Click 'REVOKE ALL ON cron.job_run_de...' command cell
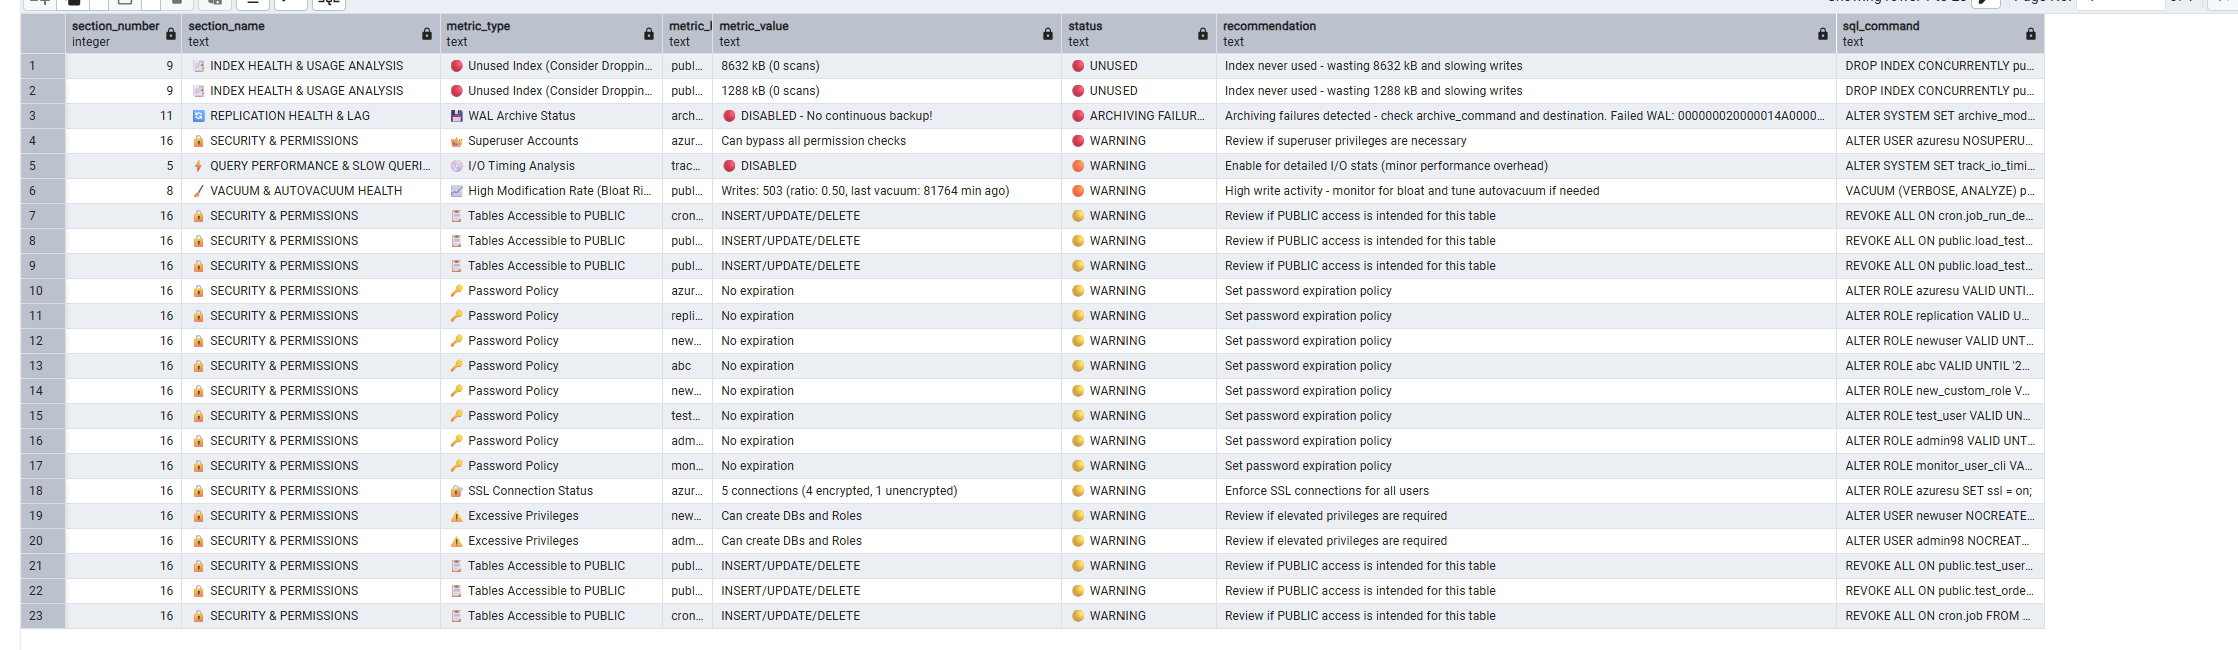 (1940, 216)
